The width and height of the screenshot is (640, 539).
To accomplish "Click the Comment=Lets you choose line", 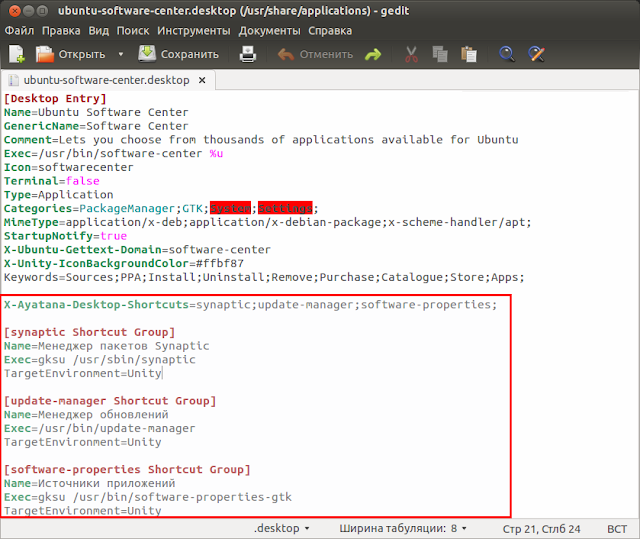I will (x=261, y=140).
